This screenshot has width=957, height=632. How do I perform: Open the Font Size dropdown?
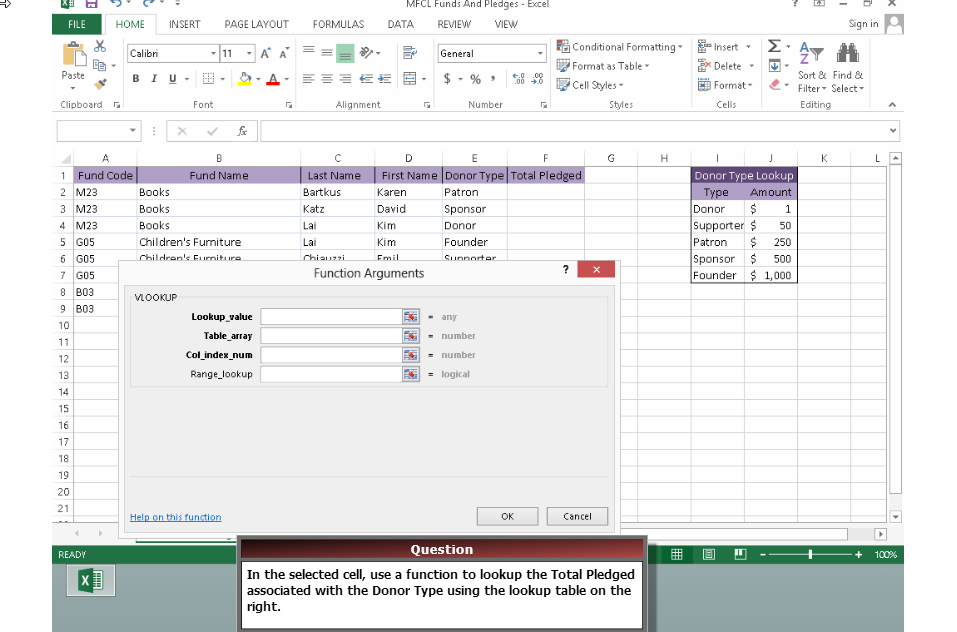[237, 53]
